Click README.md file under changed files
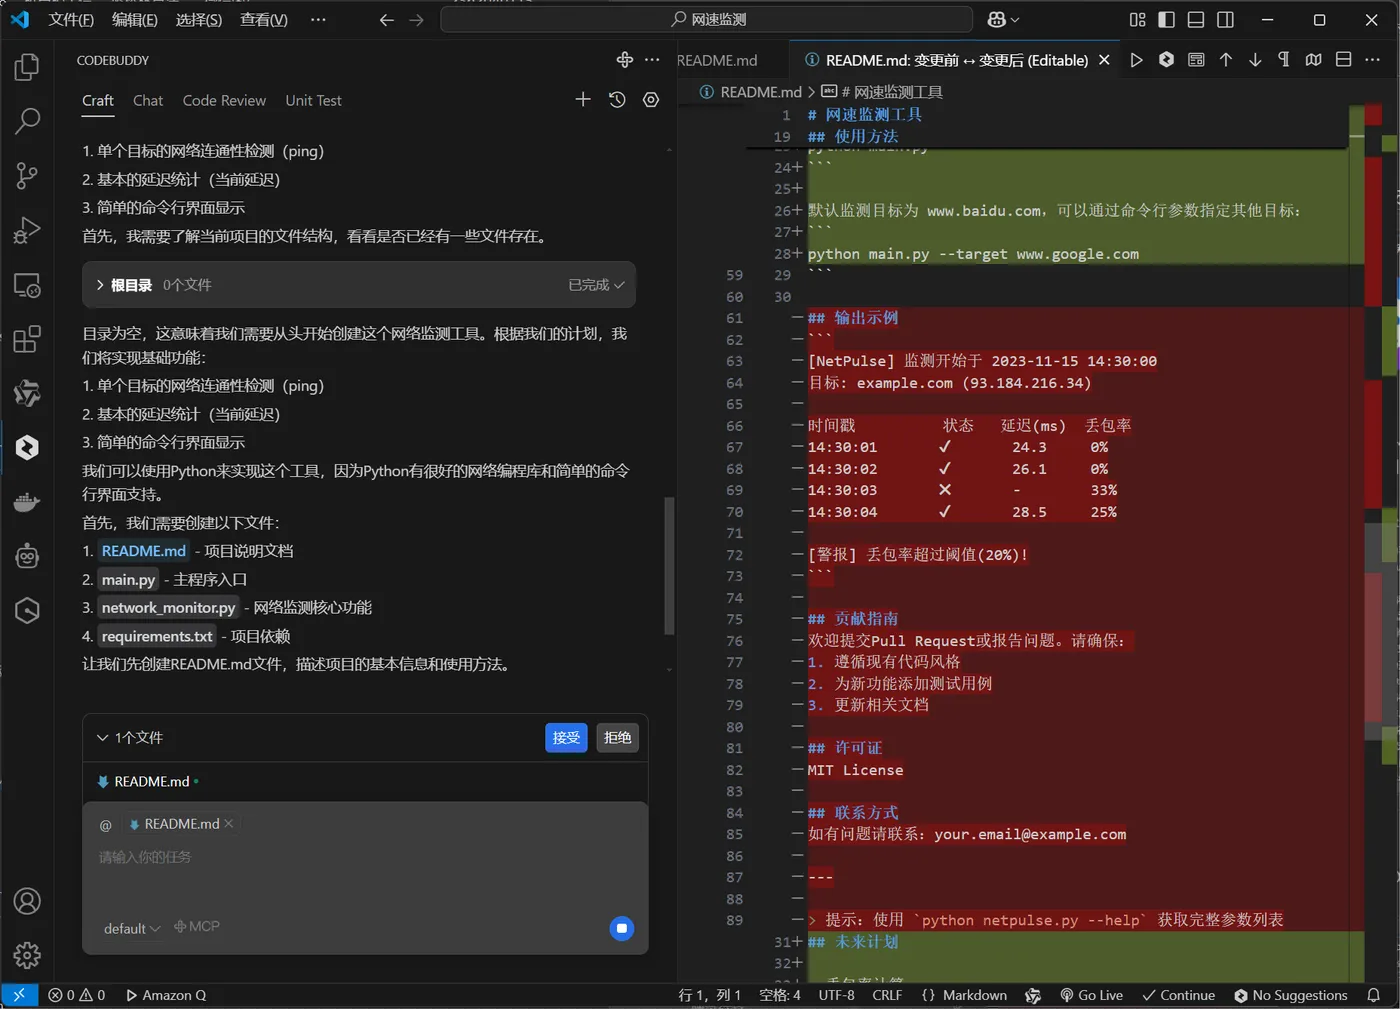Screen dimensions: 1400x1009 [150, 781]
